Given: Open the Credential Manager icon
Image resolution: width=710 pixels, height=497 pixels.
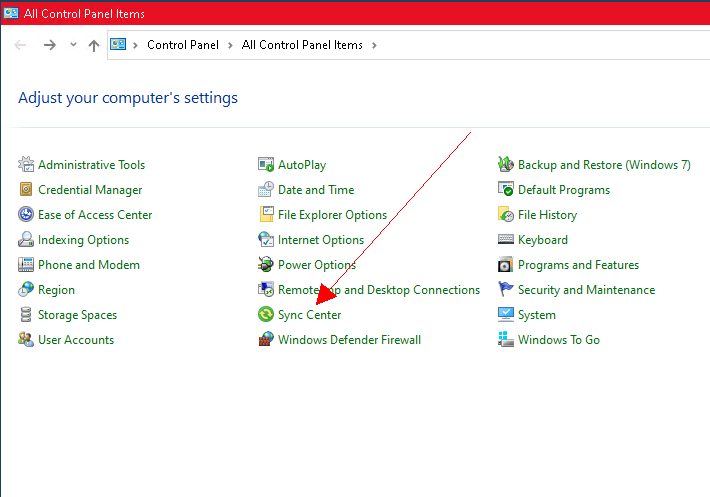Looking at the screenshot, I should click(x=26, y=190).
